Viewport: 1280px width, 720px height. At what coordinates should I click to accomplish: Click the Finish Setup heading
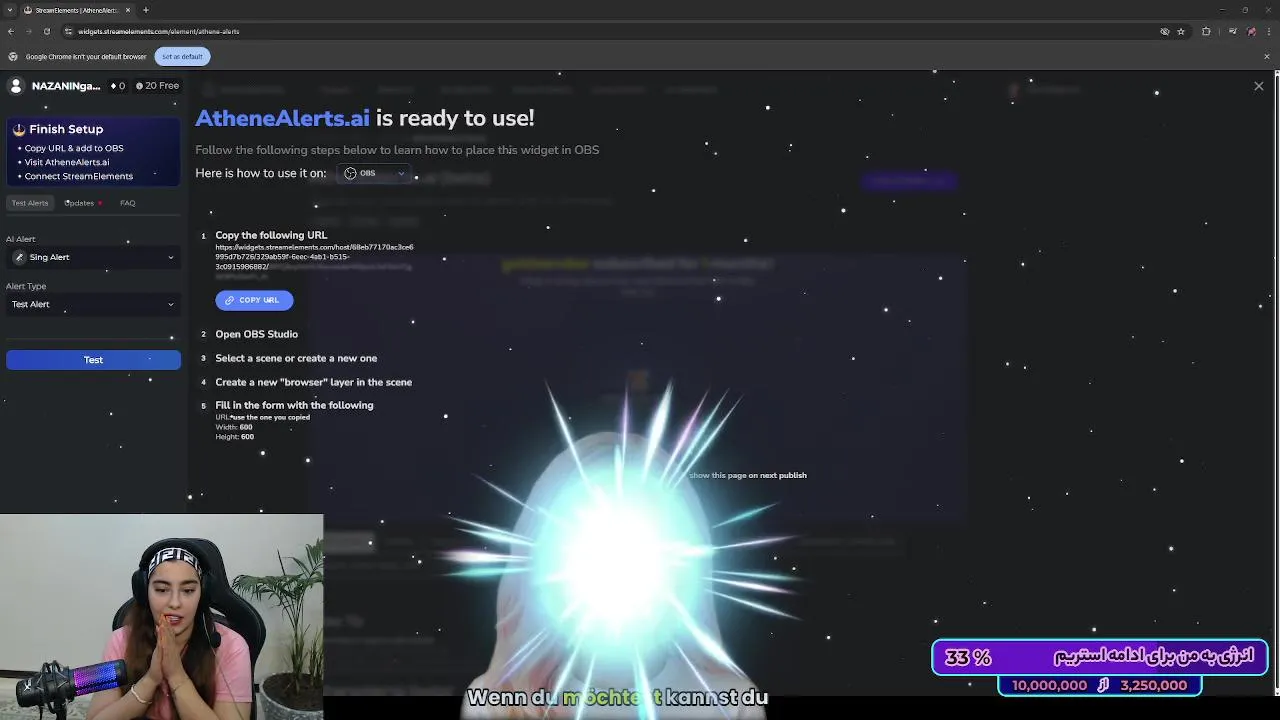click(66, 129)
